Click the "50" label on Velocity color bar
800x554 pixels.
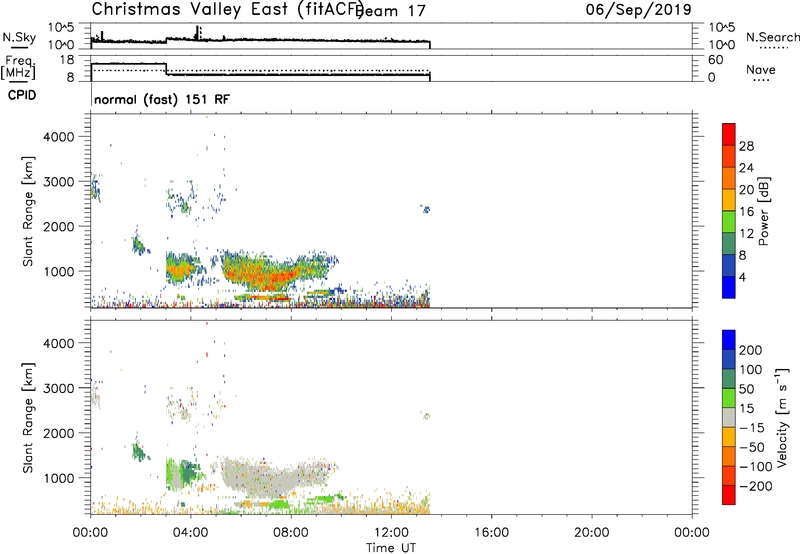pyautogui.click(x=746, y=389)
